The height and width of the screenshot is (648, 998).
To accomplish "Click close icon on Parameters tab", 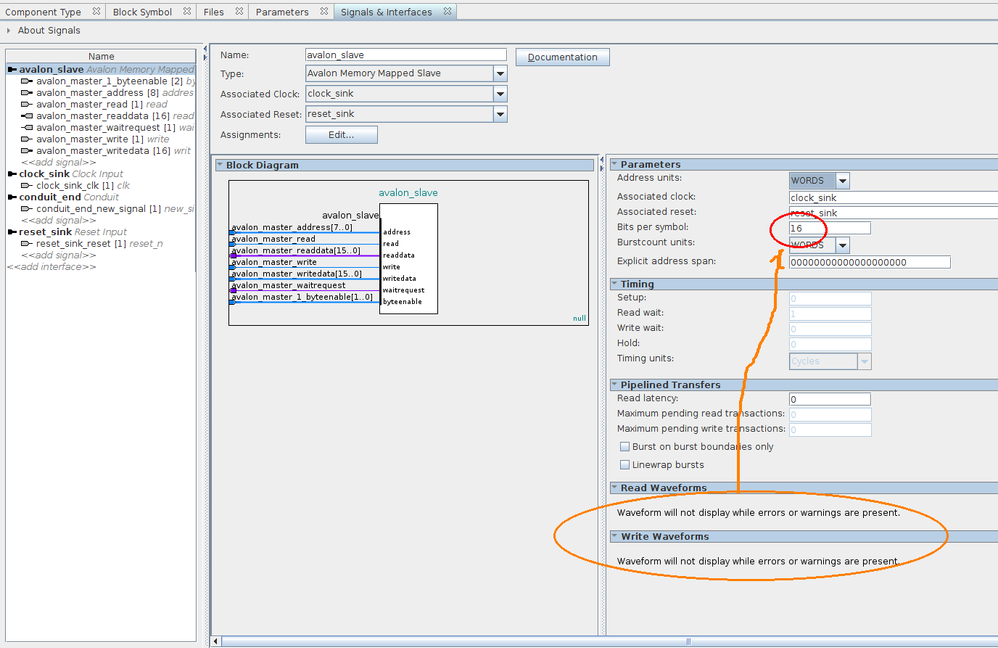I will [x=323, y=12].
